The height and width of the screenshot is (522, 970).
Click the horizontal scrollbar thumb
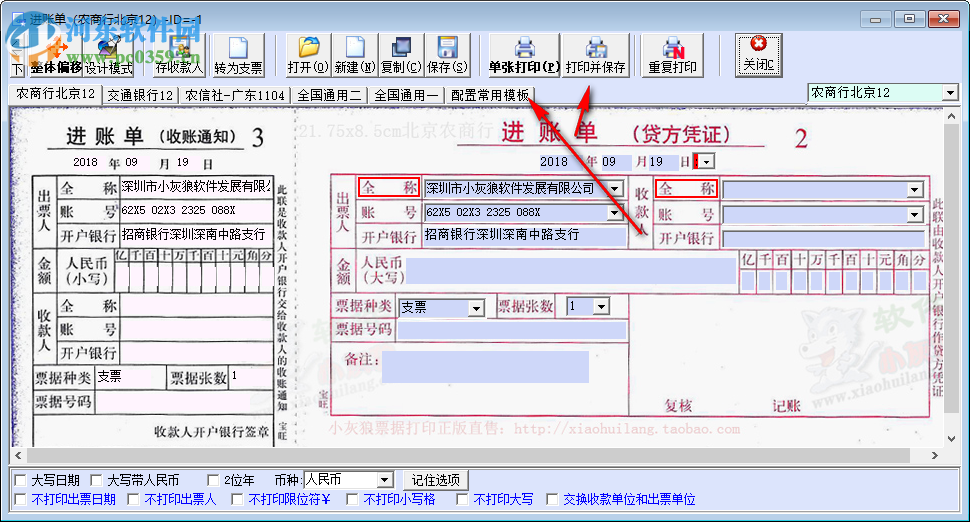[467, 455]
